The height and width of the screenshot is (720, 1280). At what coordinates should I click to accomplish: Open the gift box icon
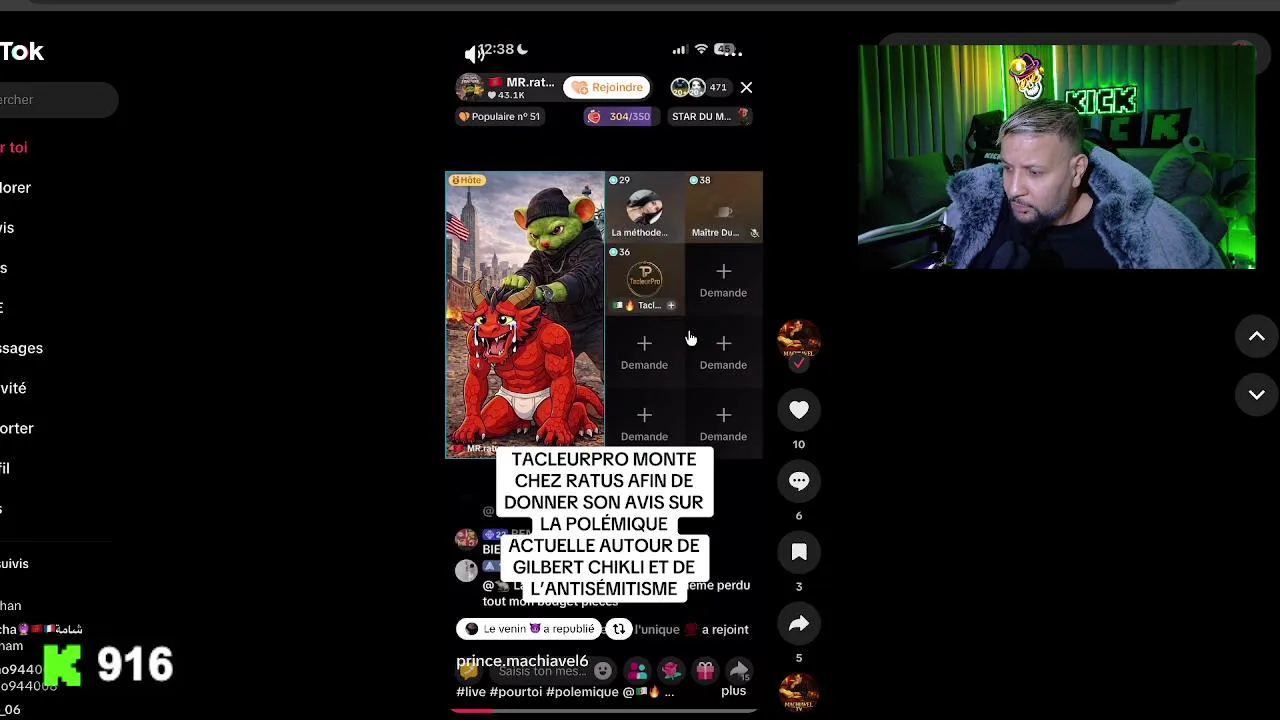click(x=705, y=671)
